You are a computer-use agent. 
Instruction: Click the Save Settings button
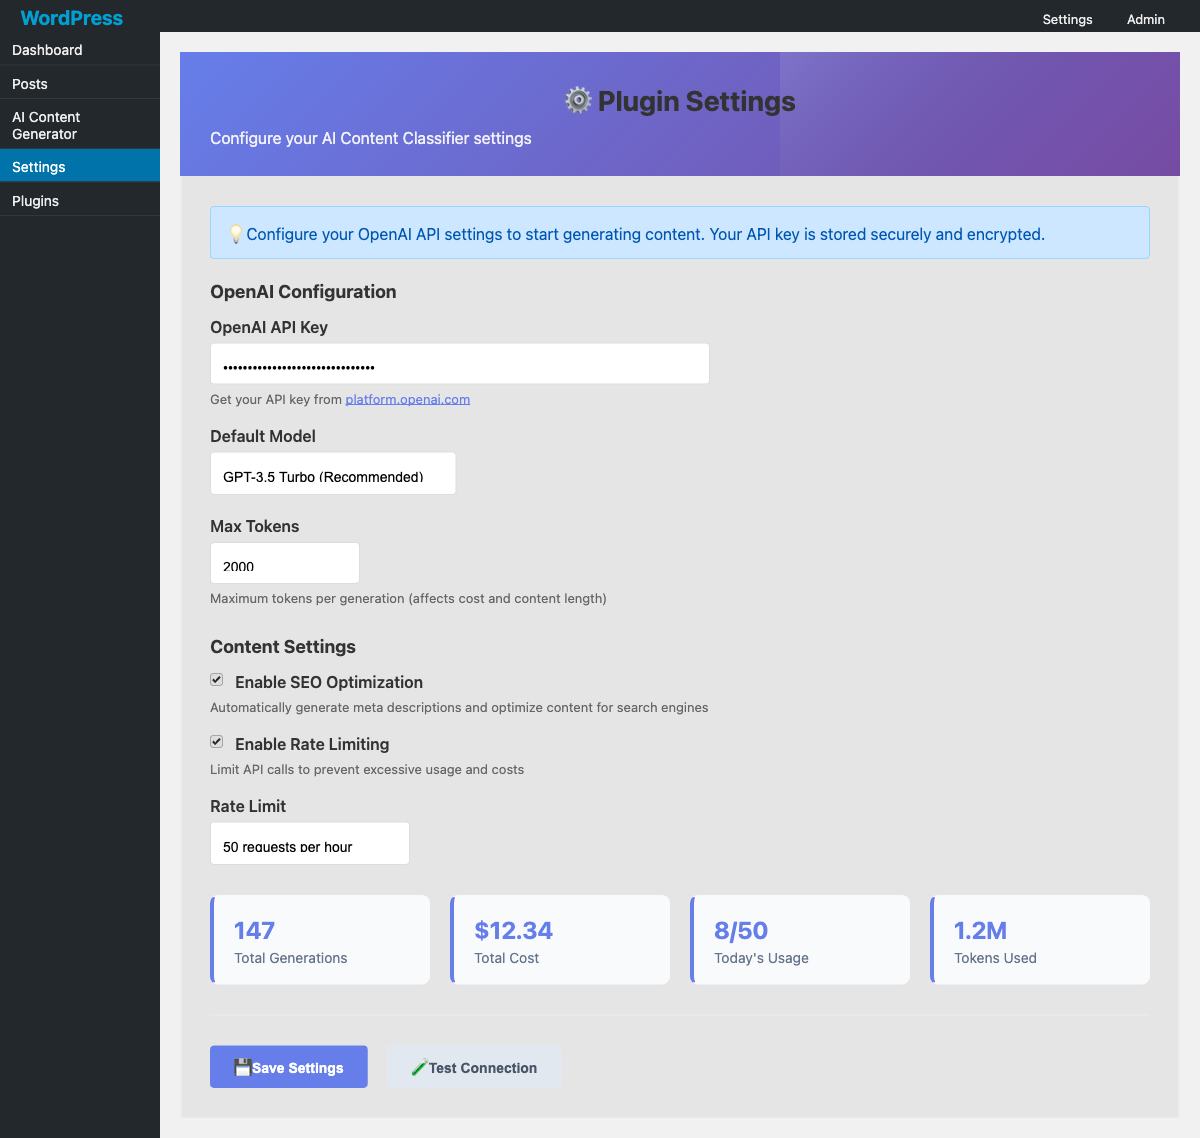288,1066
